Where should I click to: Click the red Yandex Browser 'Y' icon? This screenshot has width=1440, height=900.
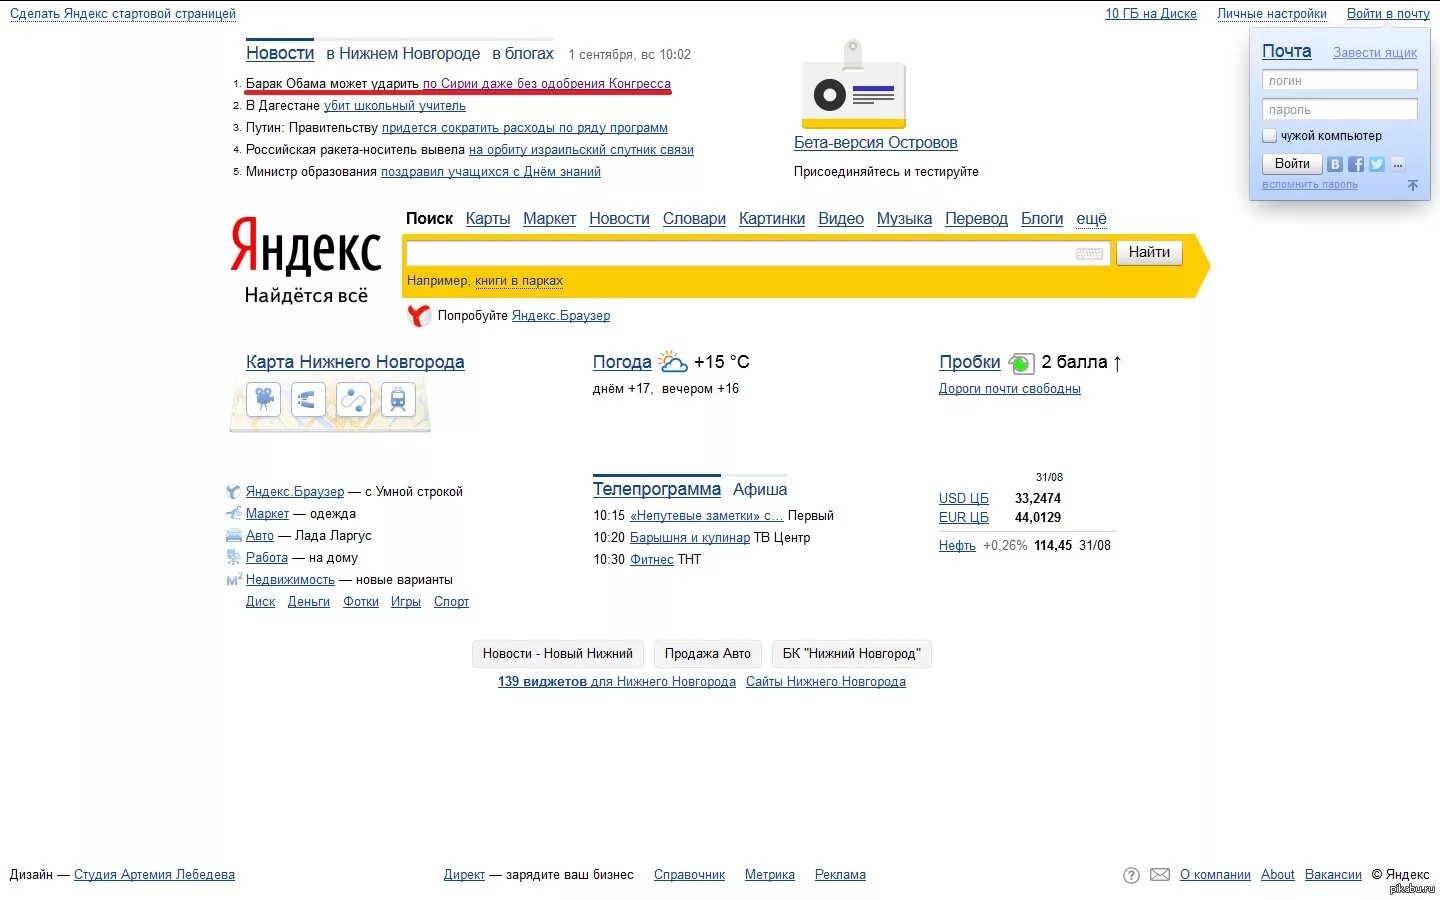click(x=418, y=315)
